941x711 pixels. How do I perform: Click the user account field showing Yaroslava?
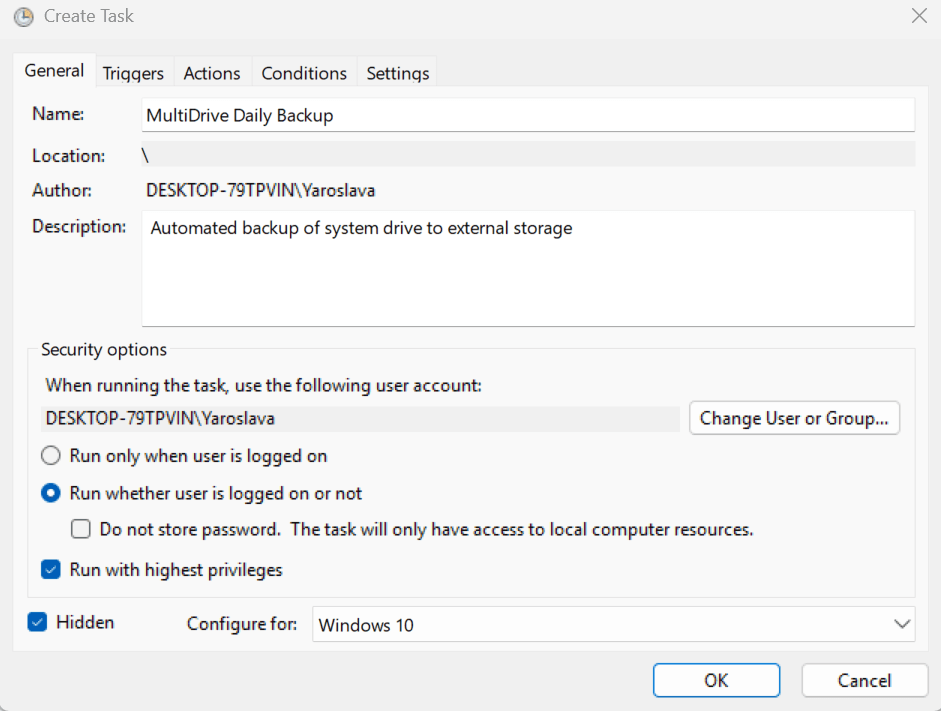click(360, 418)
